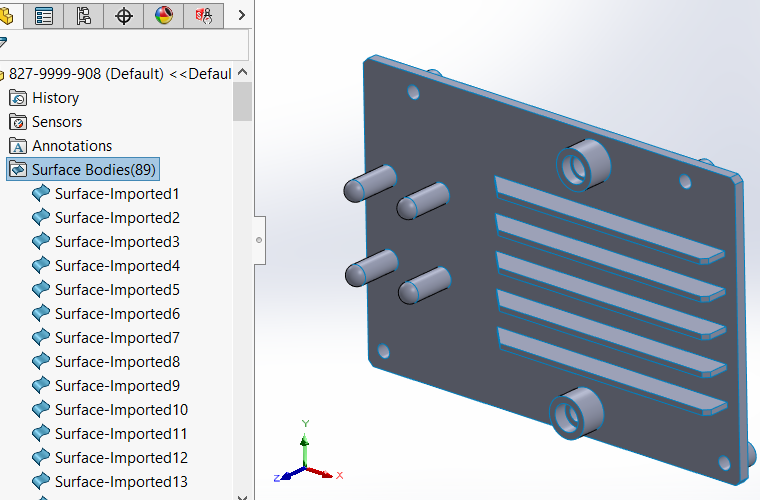Select Surface-Imported9 label
The image size is (760, 500).
point(117,386)
